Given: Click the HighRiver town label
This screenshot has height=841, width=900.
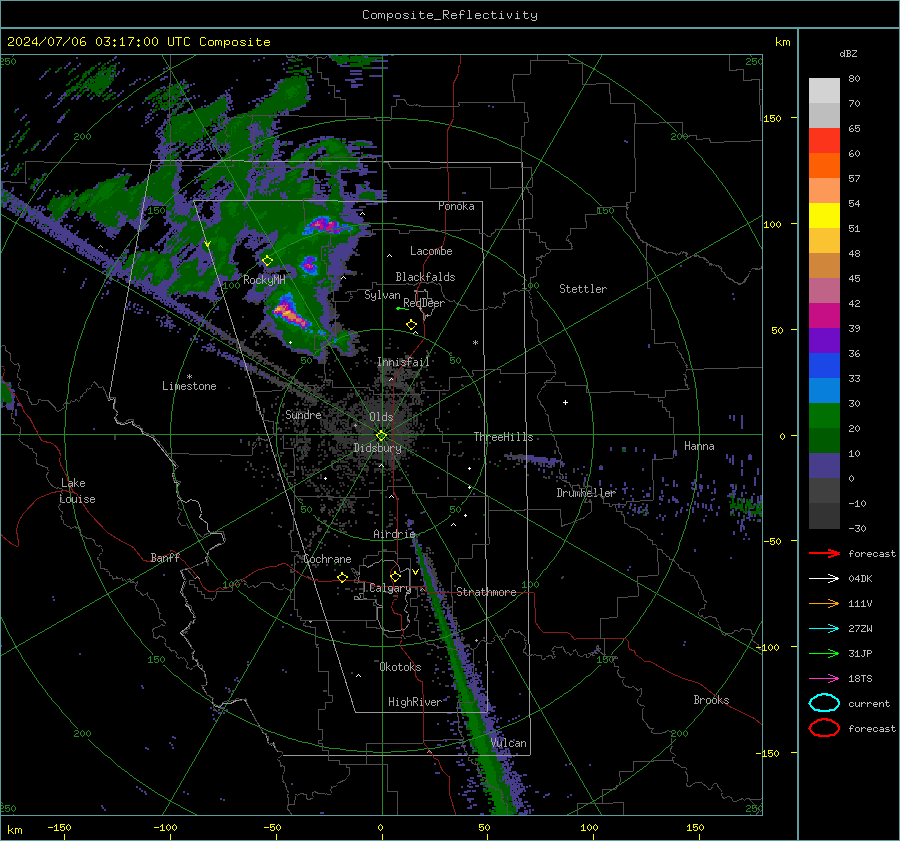Looking at the screenshot, I should pyautogui.click(x=415, y=702).
